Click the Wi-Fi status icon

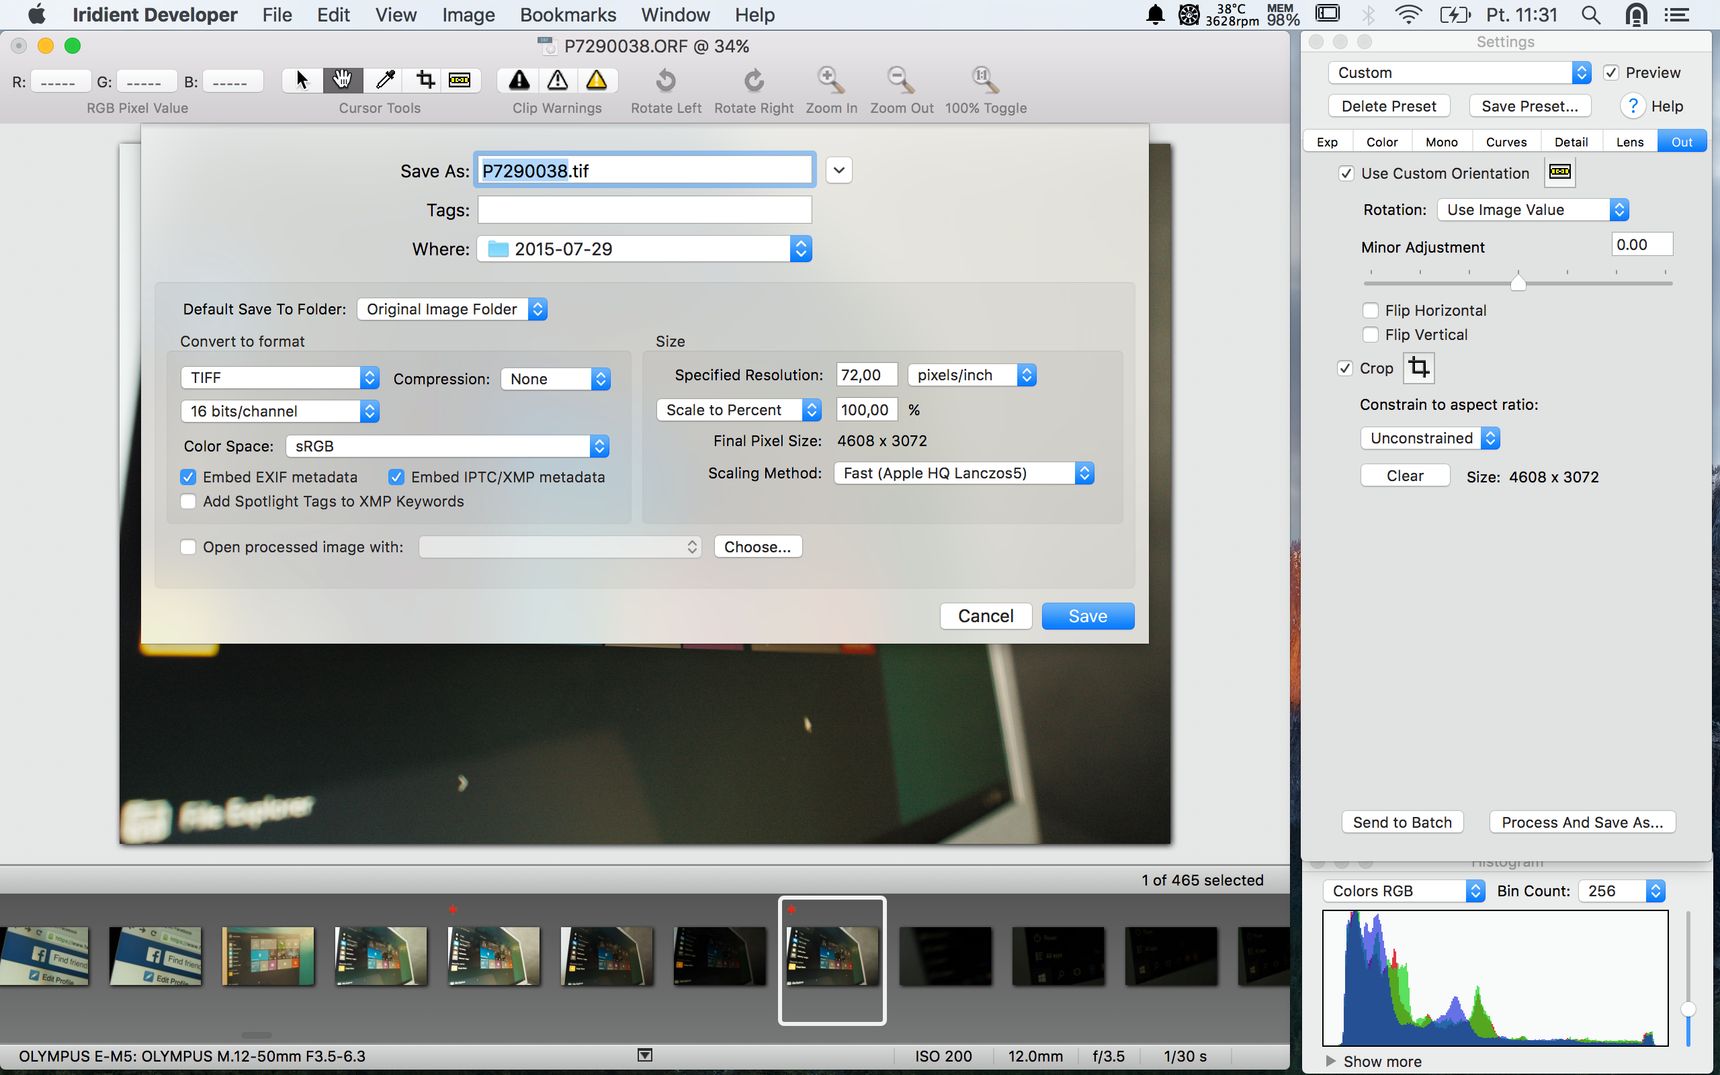(1409, 15)
